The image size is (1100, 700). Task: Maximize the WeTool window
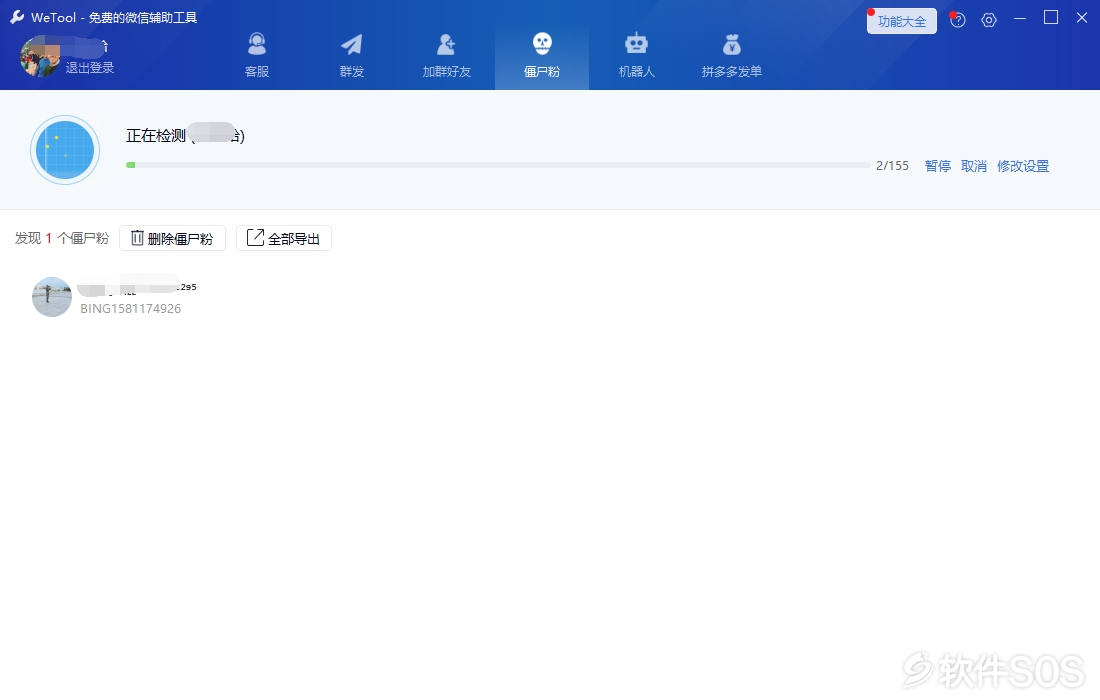(x=1051, y=18)
